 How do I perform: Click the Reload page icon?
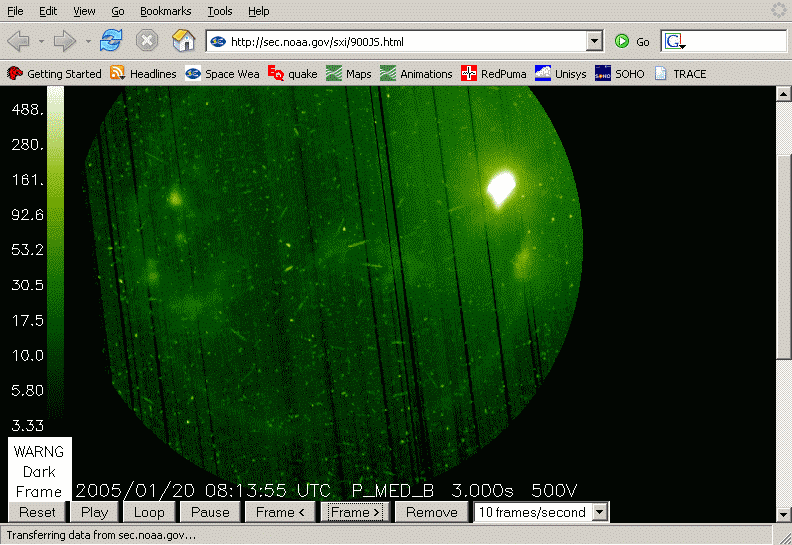[111, 40]
